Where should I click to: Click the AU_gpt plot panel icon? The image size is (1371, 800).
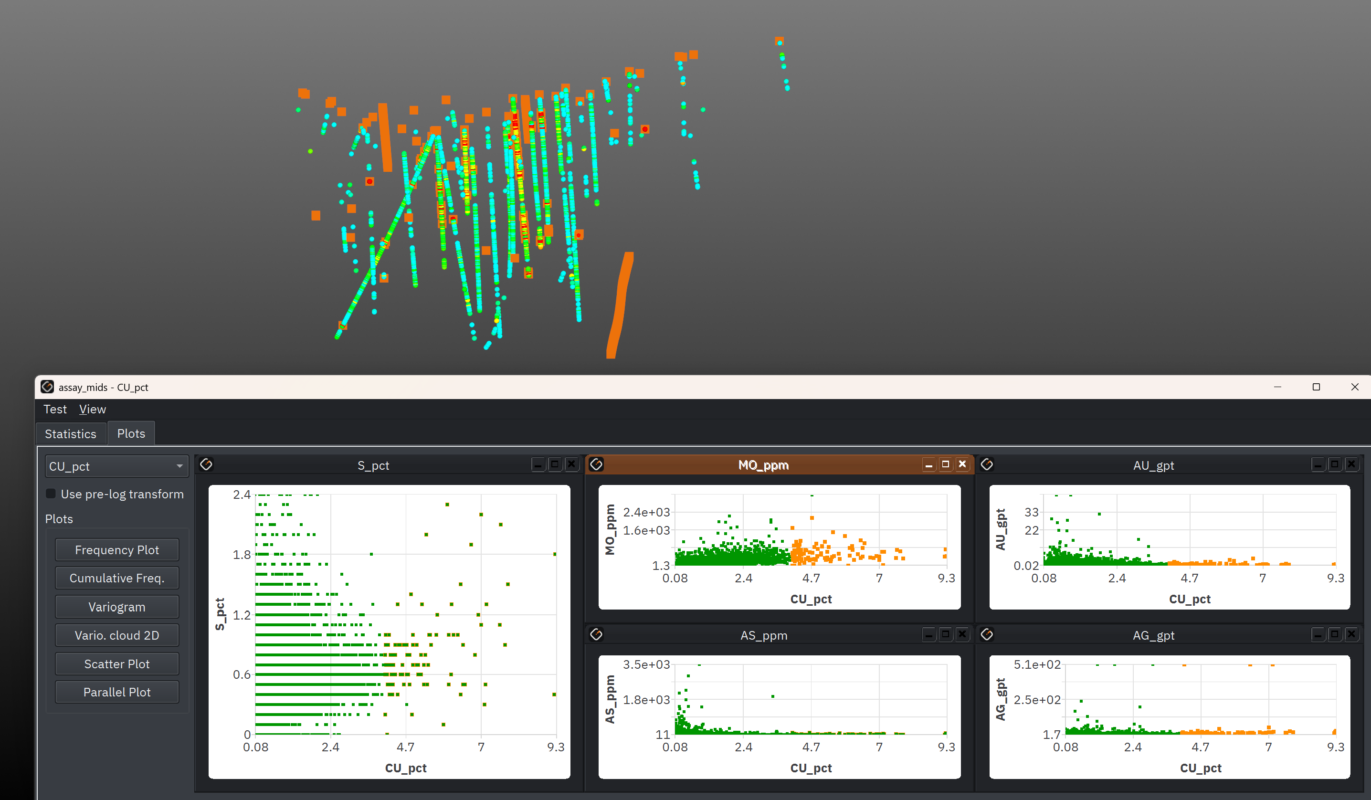click(x=987, y=464)
